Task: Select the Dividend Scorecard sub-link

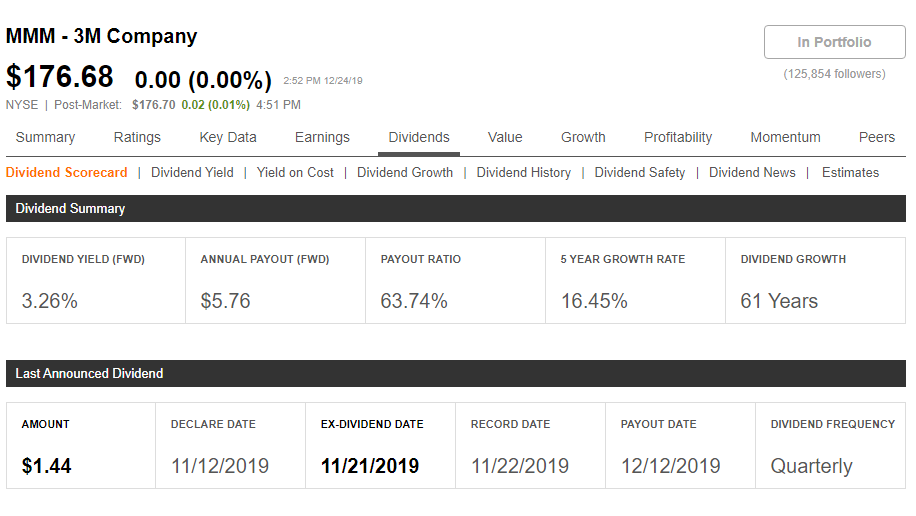Action: [67, 172]
